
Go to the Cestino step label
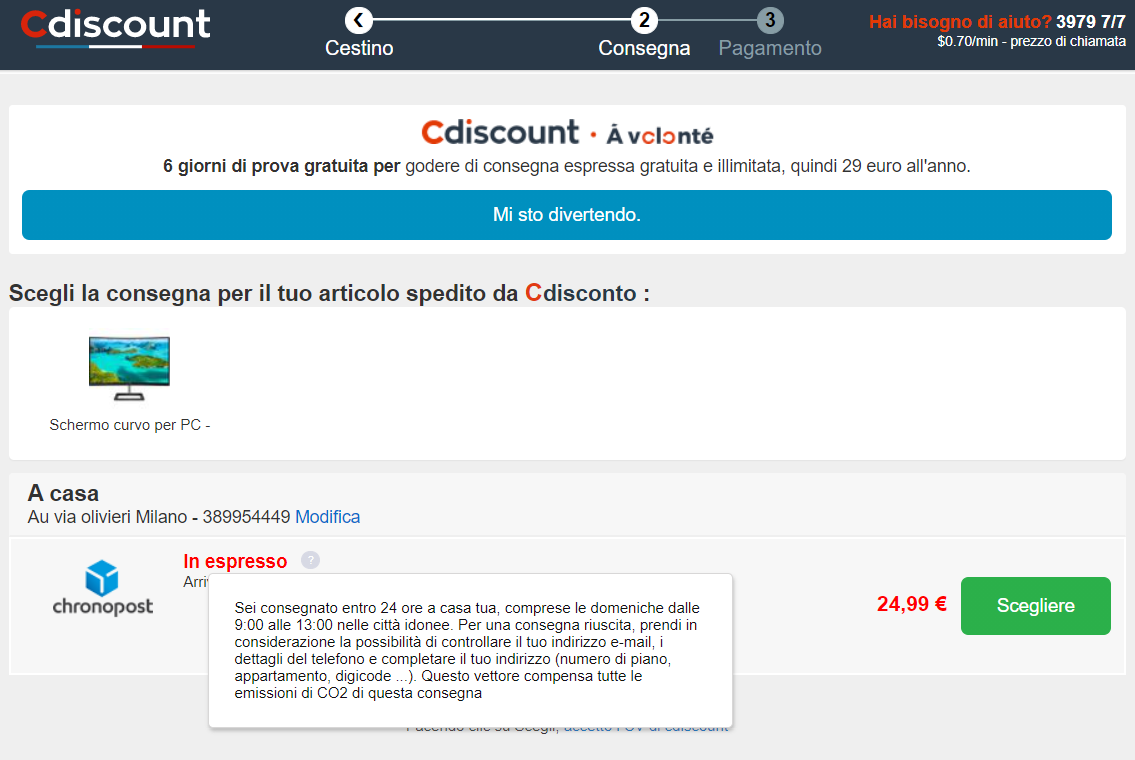pyautogui.click(x=359, y=48)
